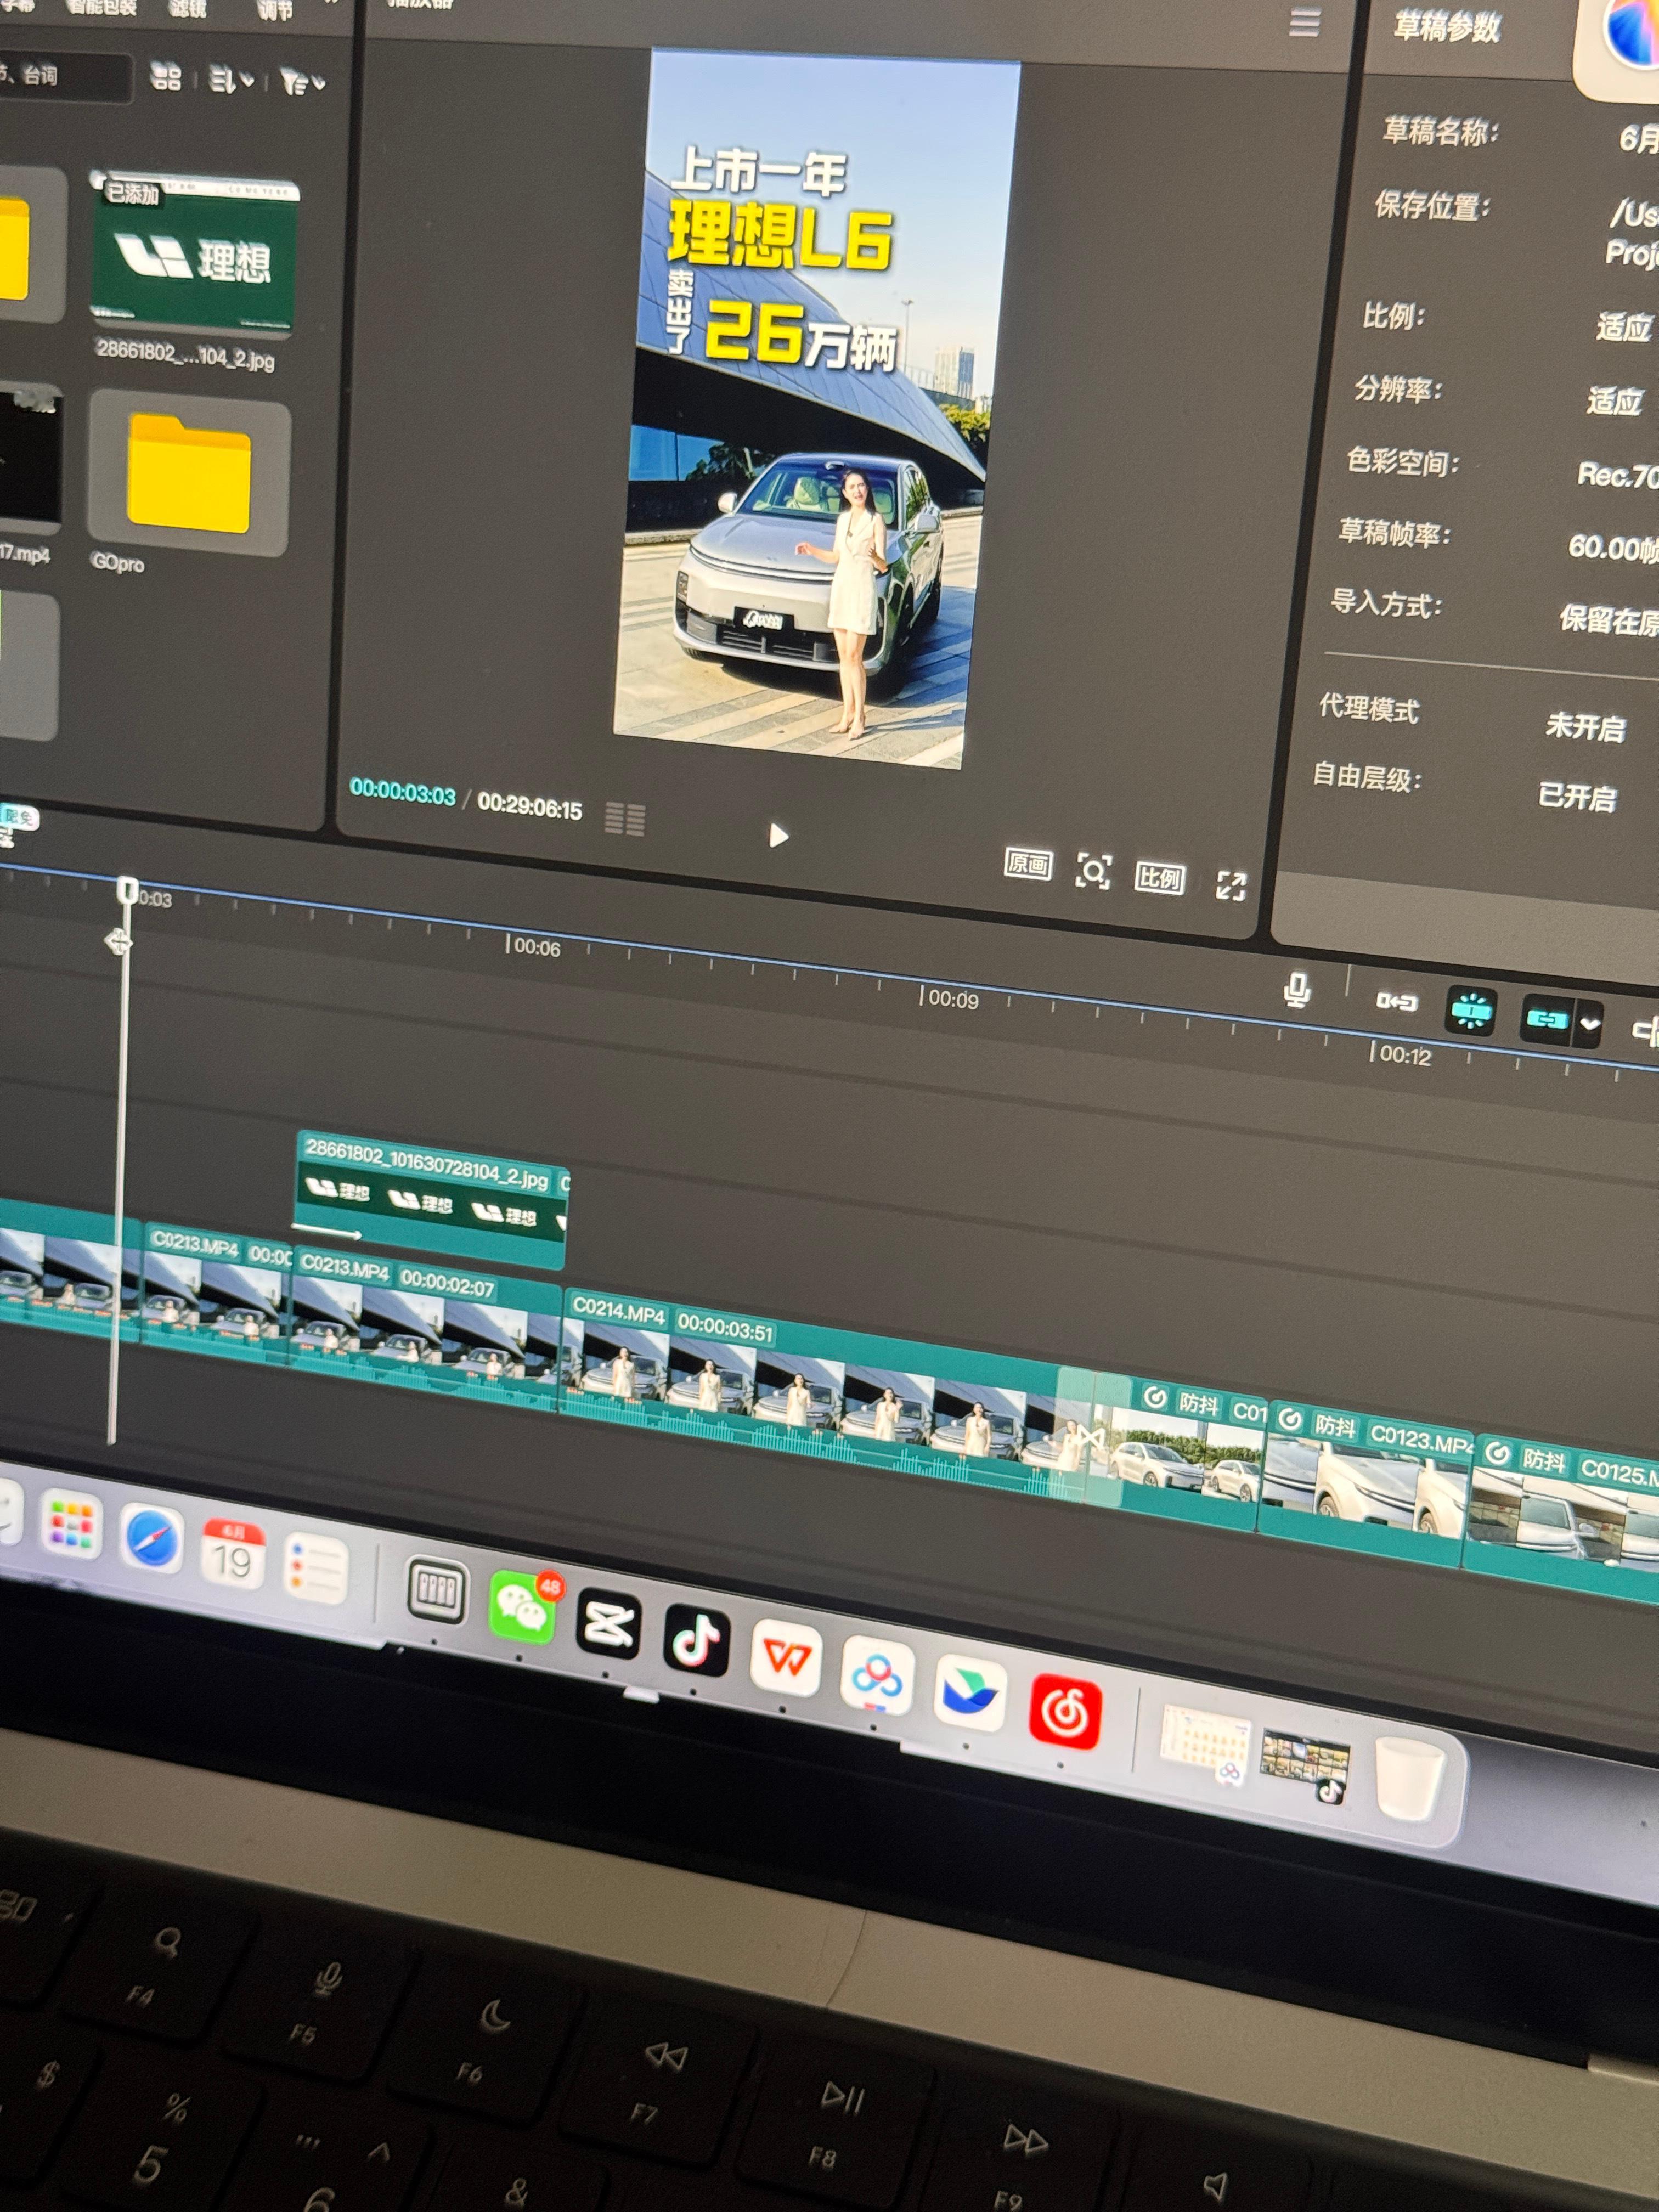Click the keyframe diamond marker on playhead
The image size is (1659, 2212).
tap(118, 941)
